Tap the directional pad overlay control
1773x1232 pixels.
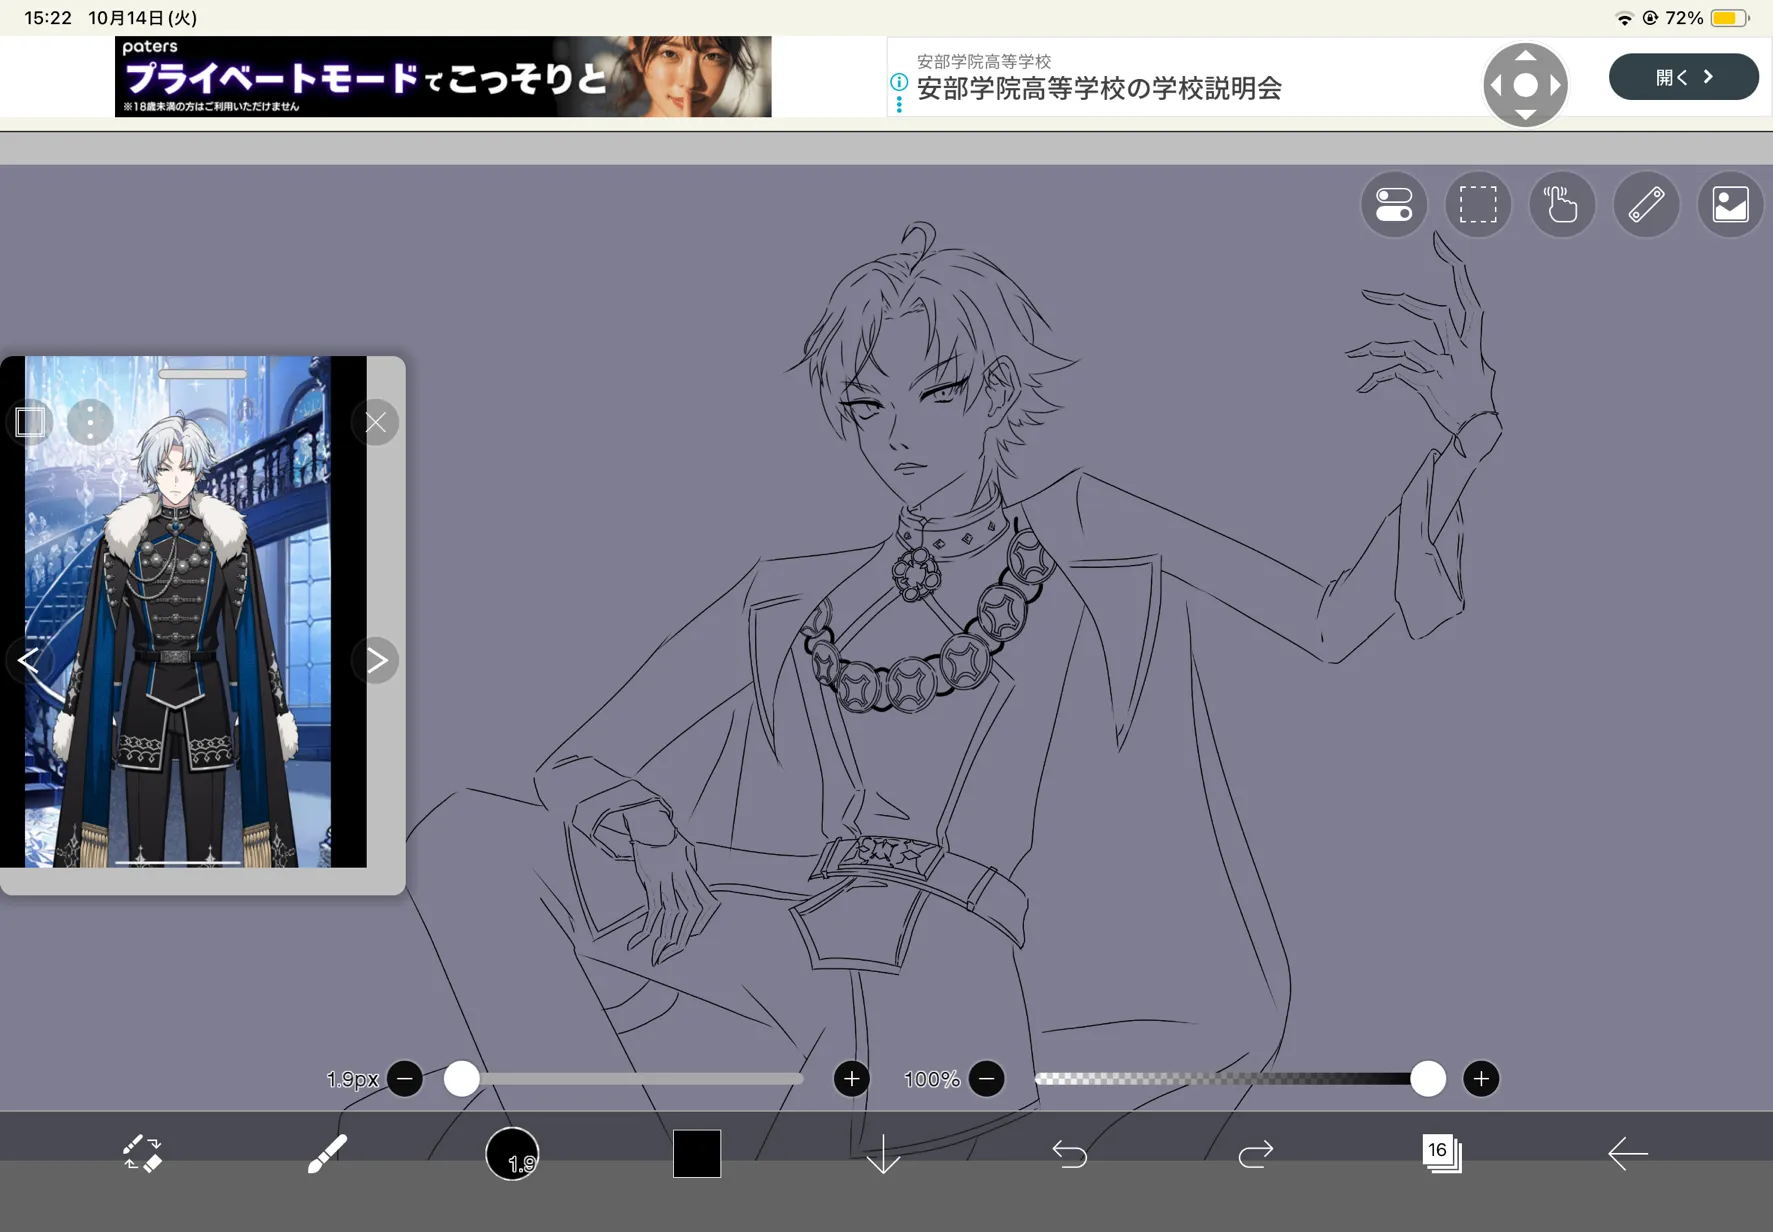[x=1525, y=85]
